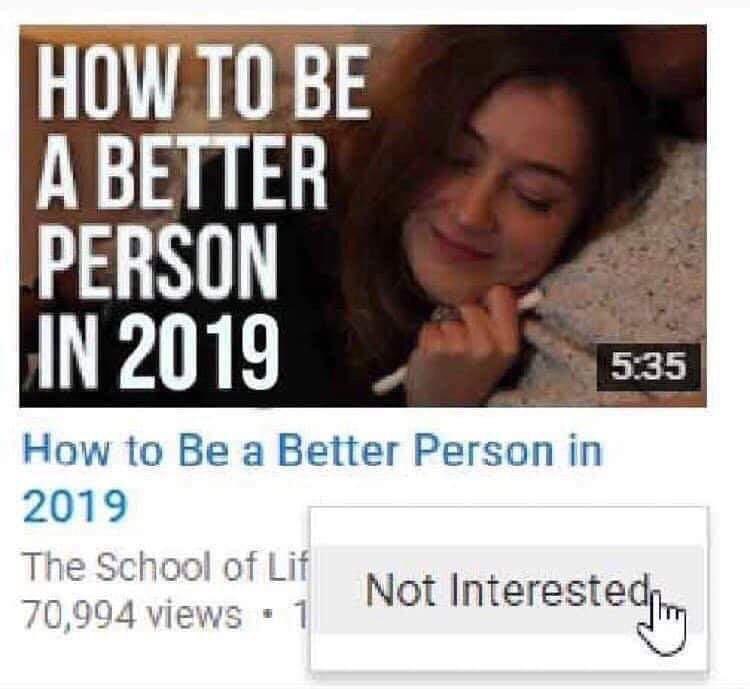Click the gray knit blanket in the thumbnail
This screenshot has height=689, width=750.
click(x=622, y=268)
